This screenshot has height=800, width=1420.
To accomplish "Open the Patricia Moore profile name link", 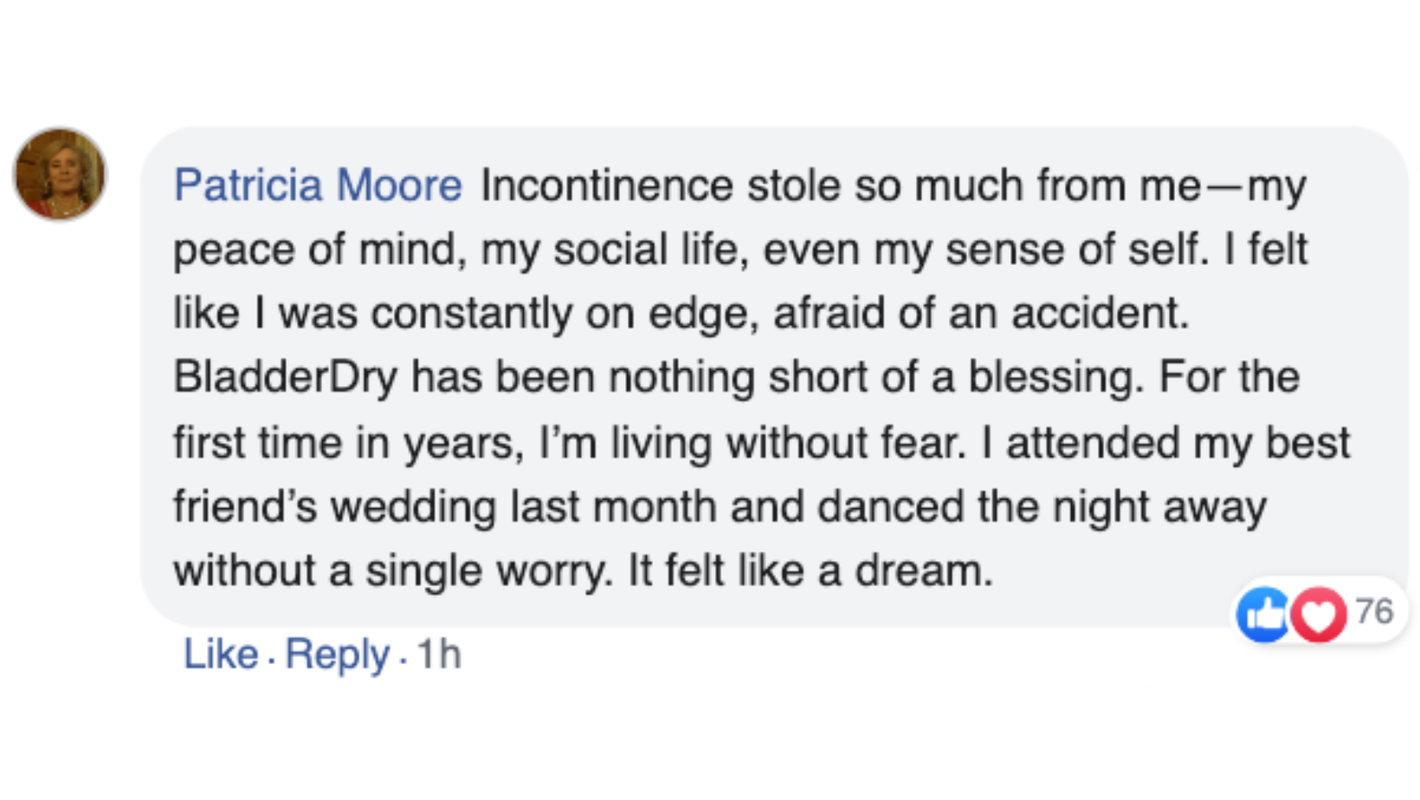I will pyautogui.click(x=318, y=187).
